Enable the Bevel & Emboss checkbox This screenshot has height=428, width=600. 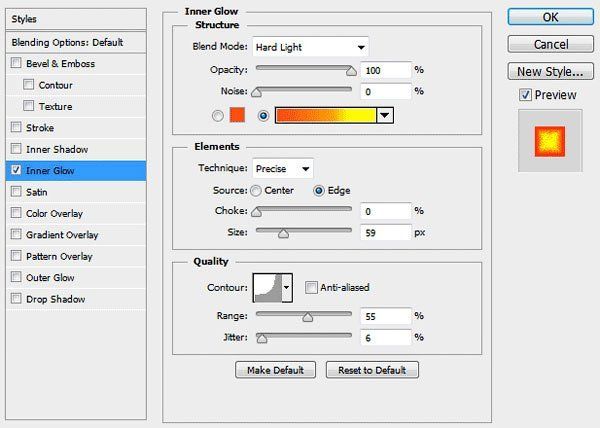16,63
